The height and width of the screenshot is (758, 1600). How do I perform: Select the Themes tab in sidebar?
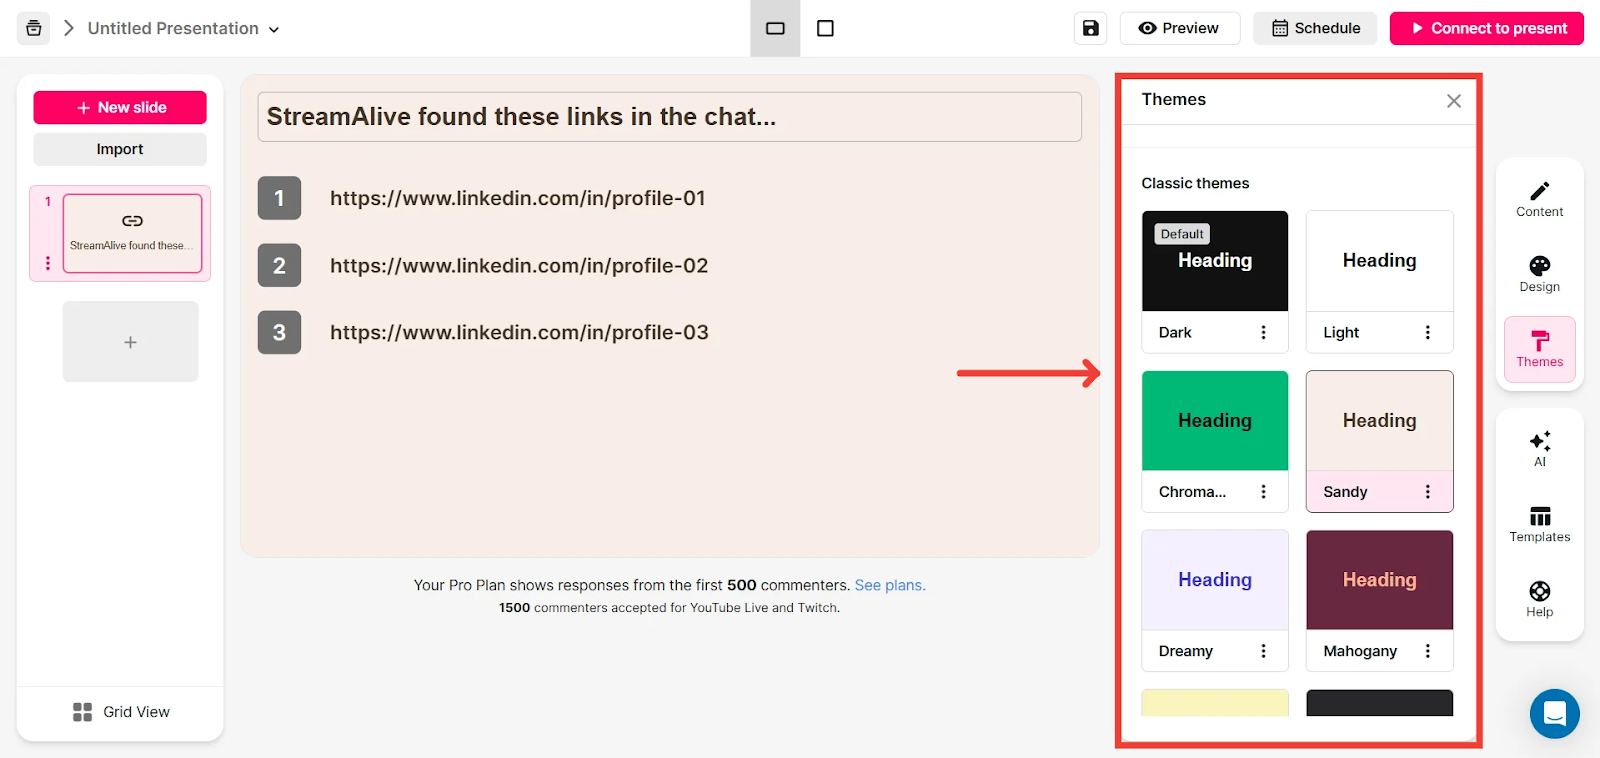1539,349
